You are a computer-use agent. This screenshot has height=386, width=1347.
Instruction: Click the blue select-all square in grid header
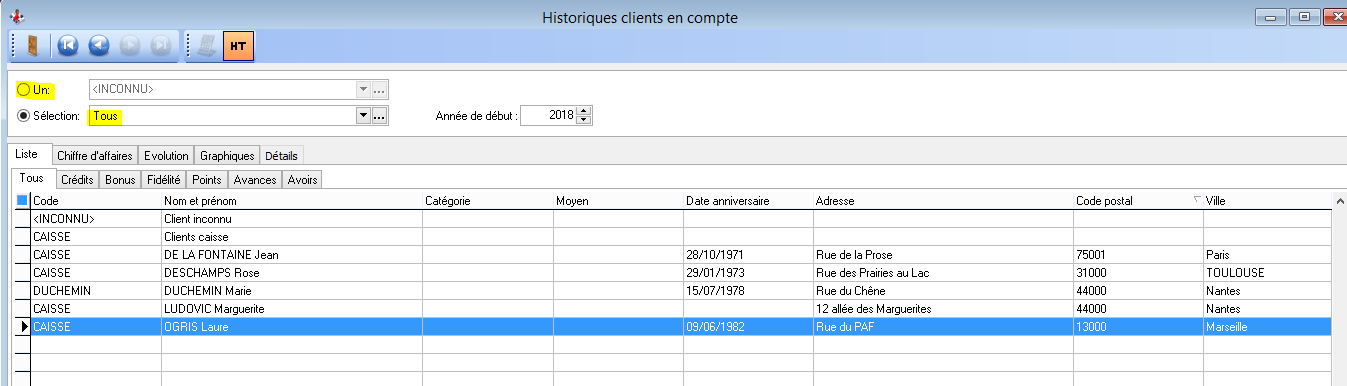click(x=22, y=201)
